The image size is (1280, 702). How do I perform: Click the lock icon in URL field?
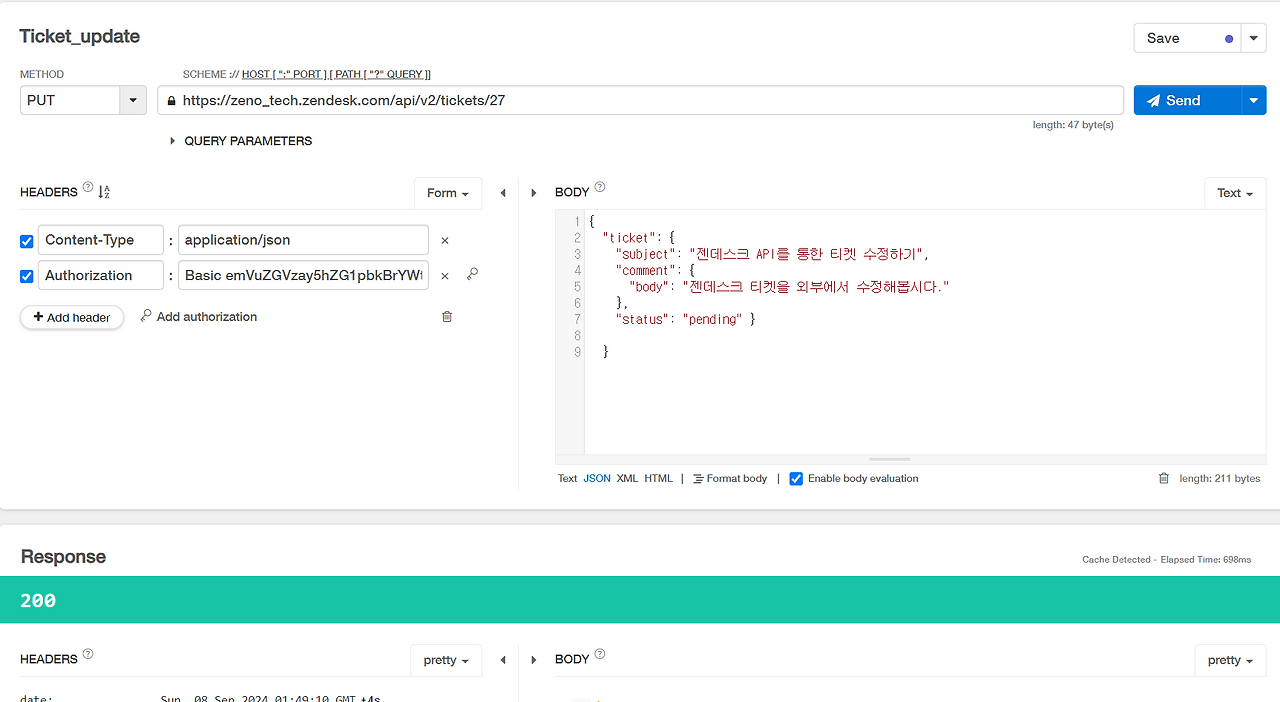click(x=172, y=100)
